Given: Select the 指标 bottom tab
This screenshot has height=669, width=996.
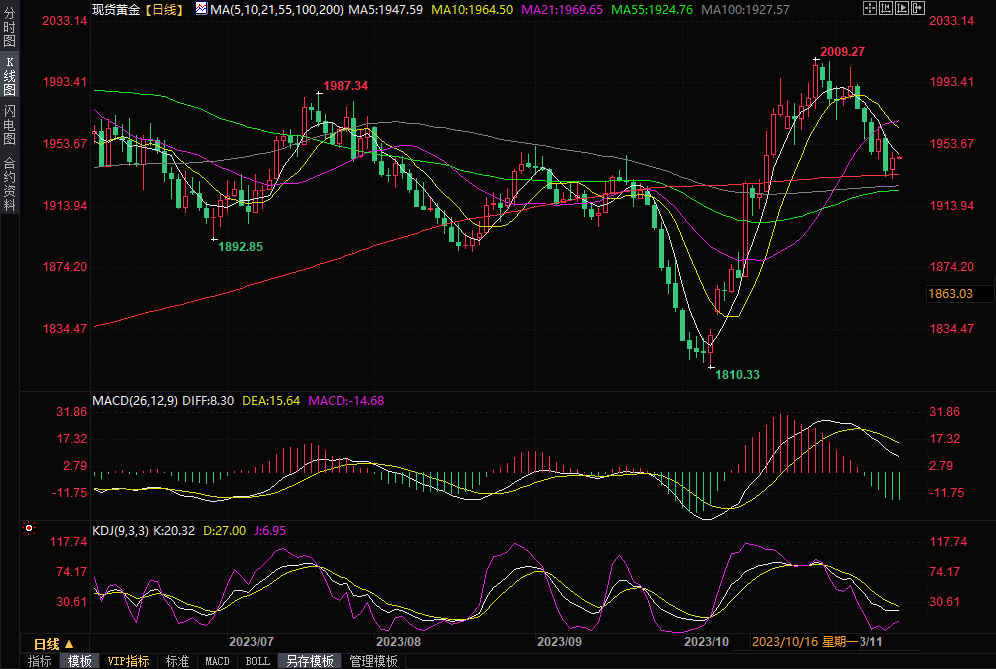Looking at the screenshot, I should pyautogui.click(x=40, y=661).
